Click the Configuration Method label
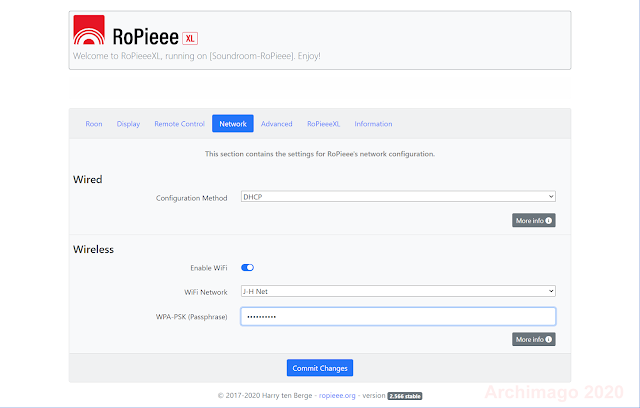This screenshot has width=640, height=408. pos(191,198)
